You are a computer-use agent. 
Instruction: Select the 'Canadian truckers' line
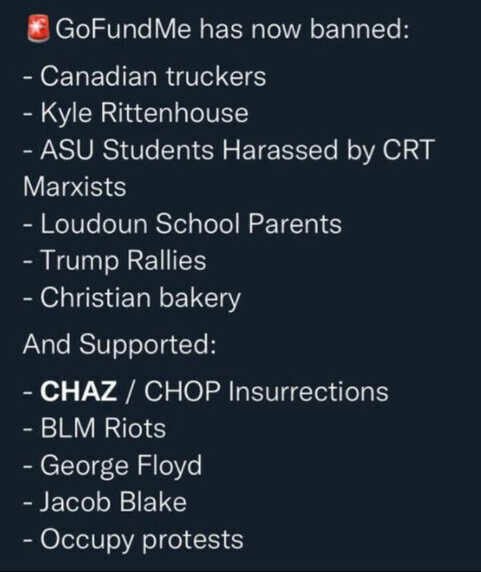144,76
